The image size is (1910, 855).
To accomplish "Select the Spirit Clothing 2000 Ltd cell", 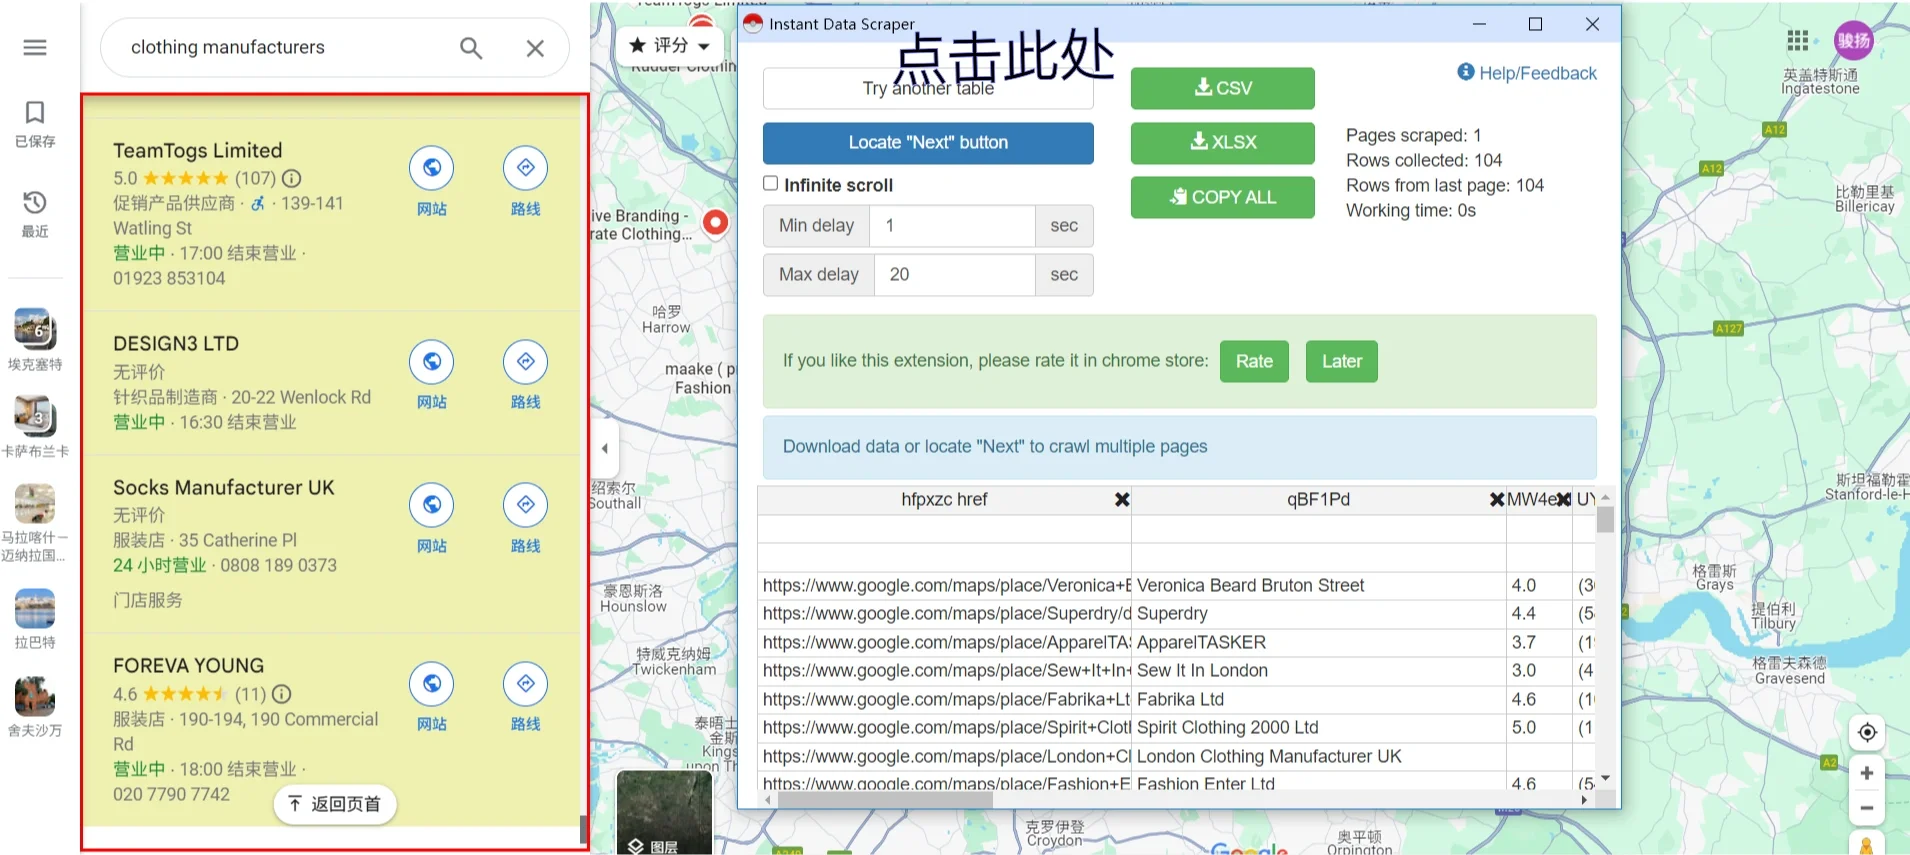I will click(x=1318, y=727).
